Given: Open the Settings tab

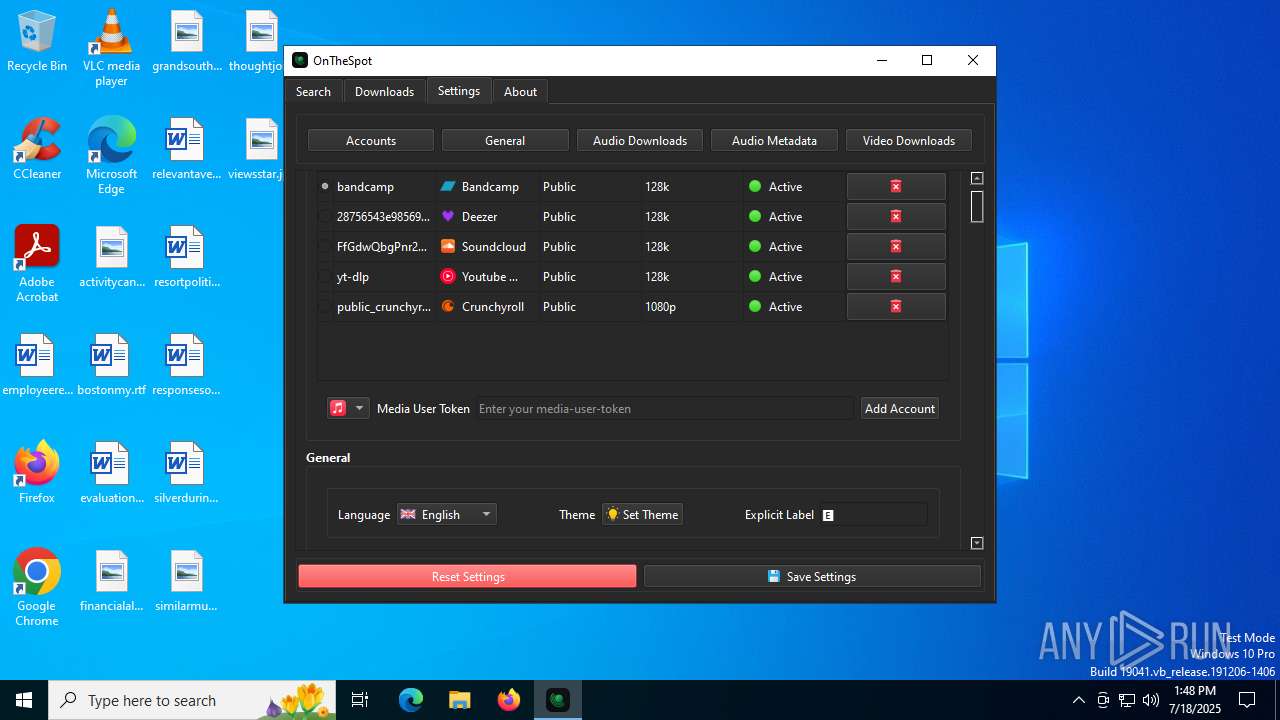Looking at the screenshot, I should pos(459,90).
